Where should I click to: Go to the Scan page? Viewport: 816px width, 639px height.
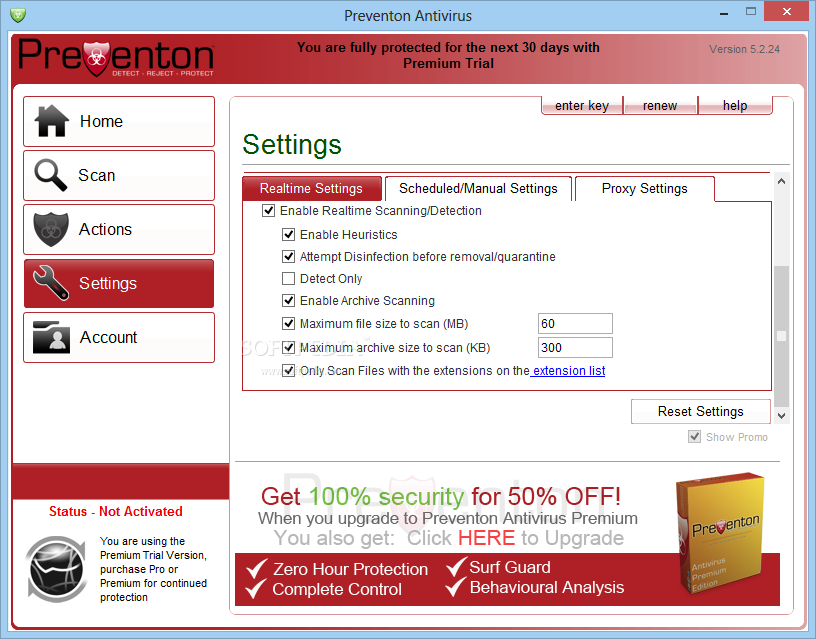pos(119,175)
